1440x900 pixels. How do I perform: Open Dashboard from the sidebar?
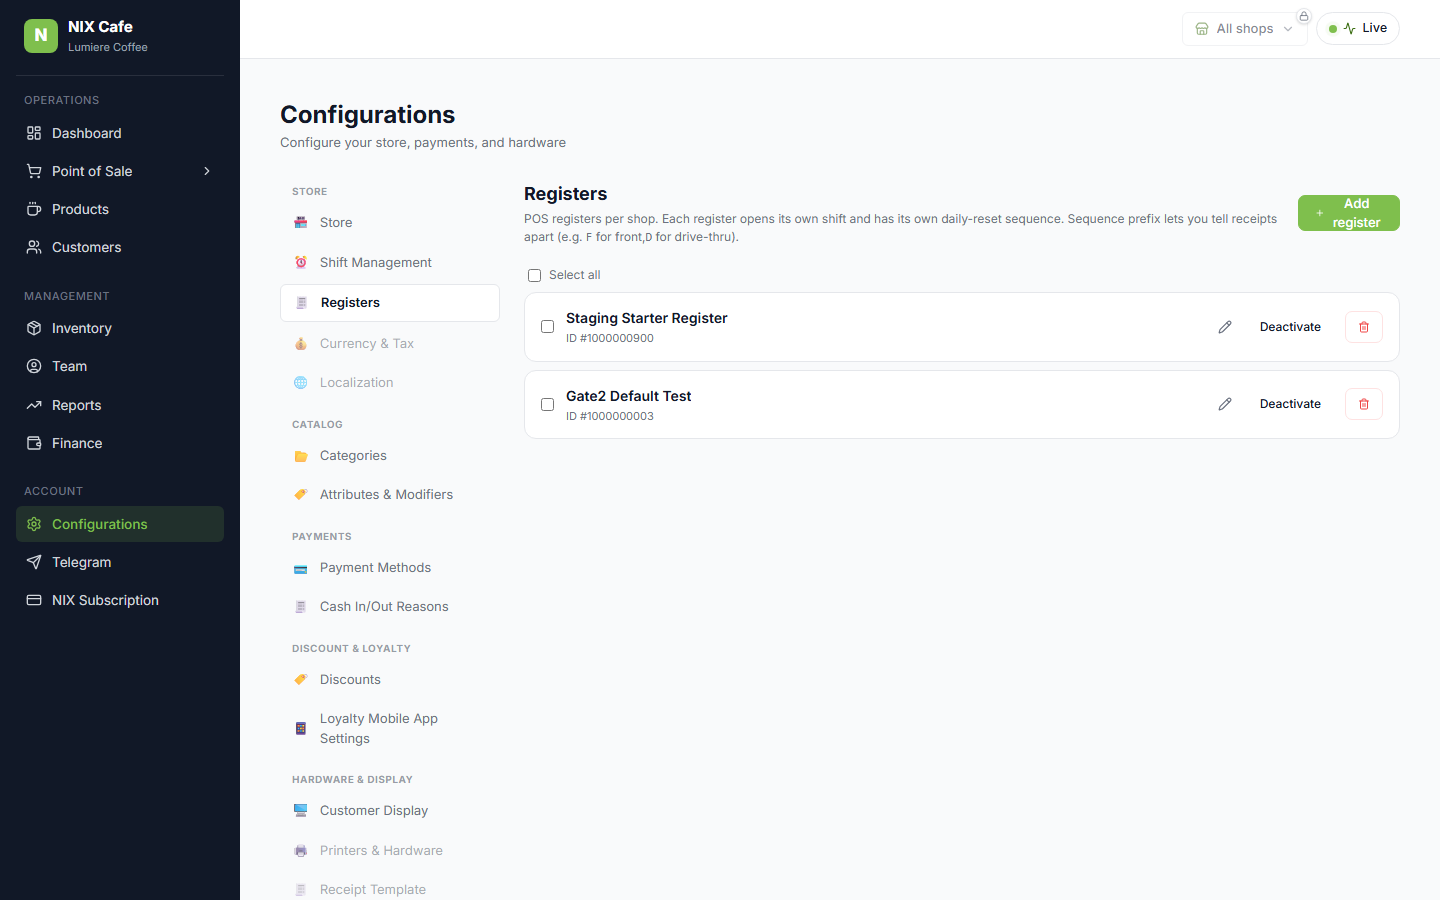click(x=120, y=133)
